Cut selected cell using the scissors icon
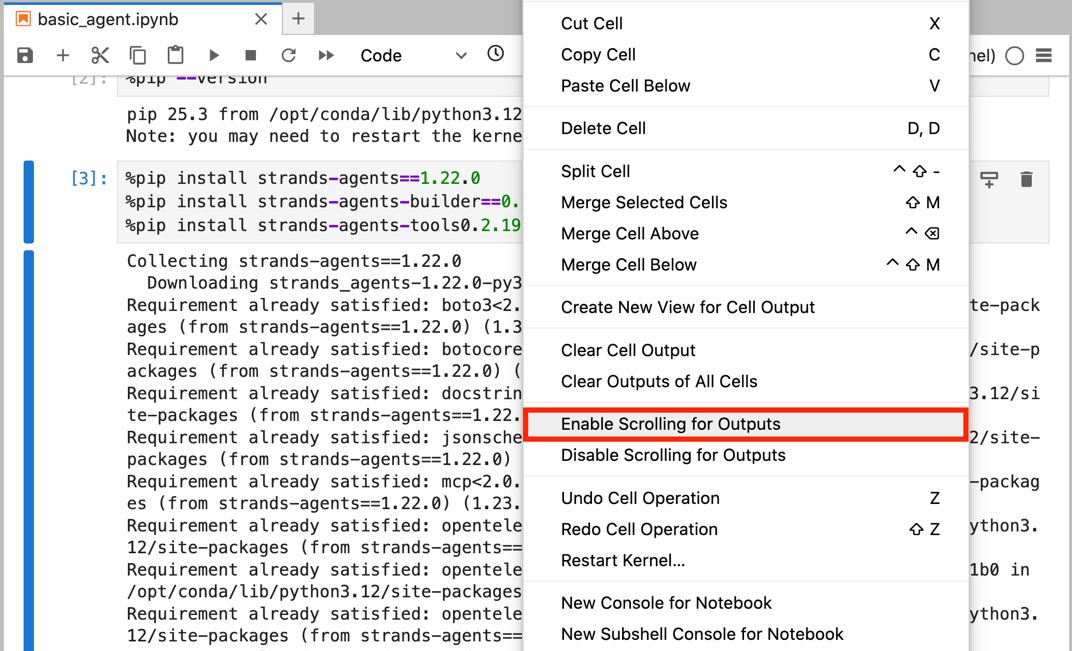Screen dimensions: 1072x651 100,55
